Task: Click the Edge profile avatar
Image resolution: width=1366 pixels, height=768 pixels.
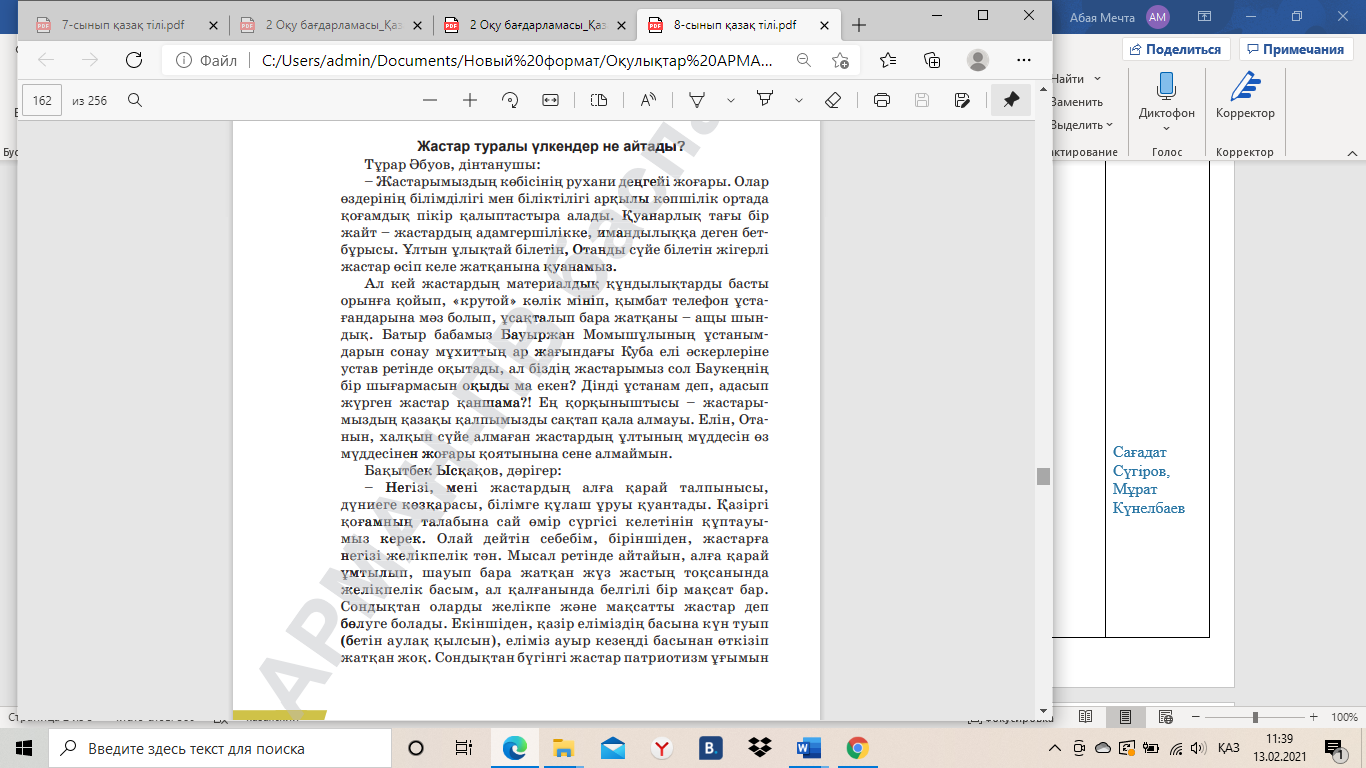Action: click(x=978, y=60)
